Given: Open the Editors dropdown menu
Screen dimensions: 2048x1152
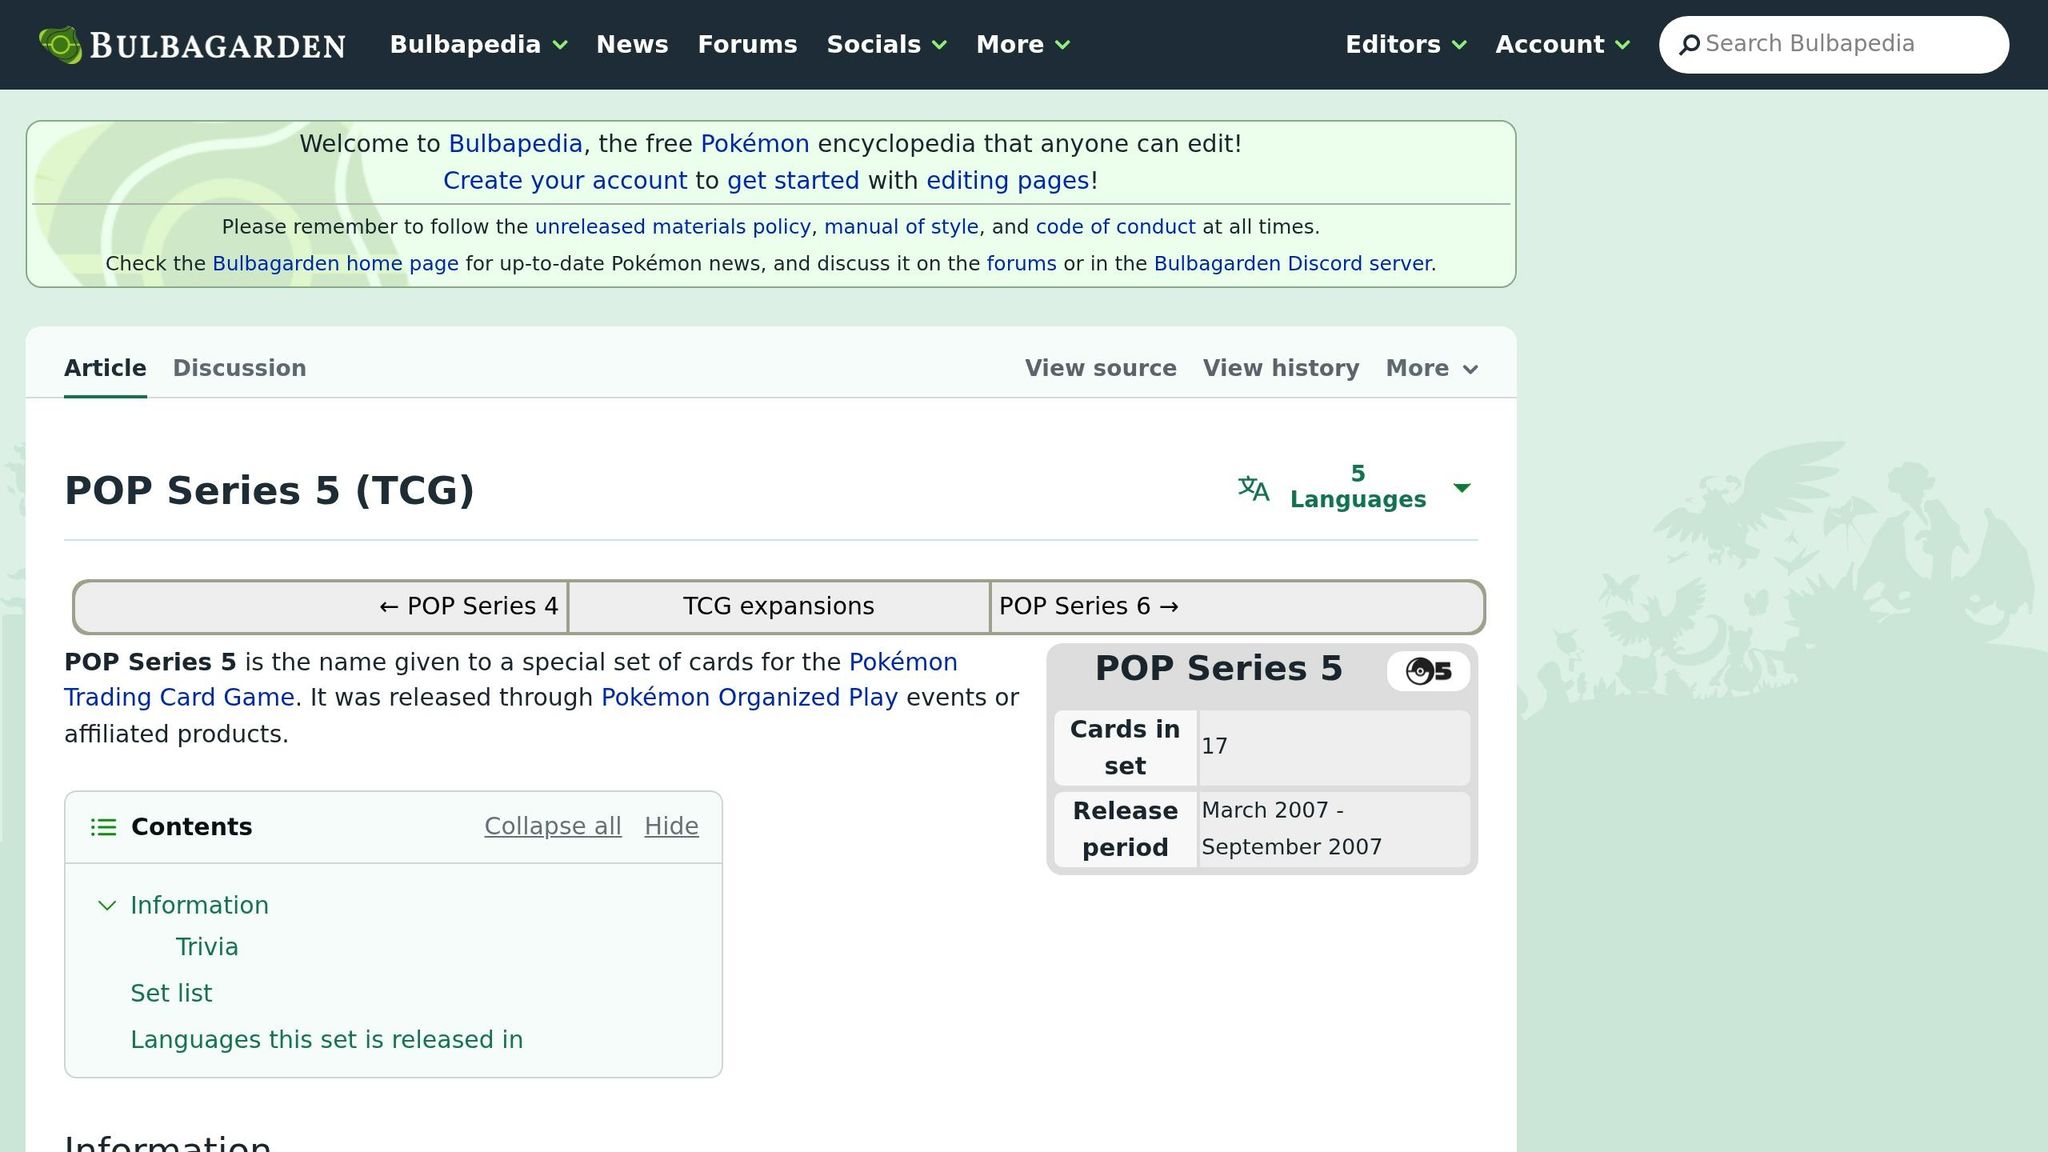Looking at the screenshot, I should 1406,45.
